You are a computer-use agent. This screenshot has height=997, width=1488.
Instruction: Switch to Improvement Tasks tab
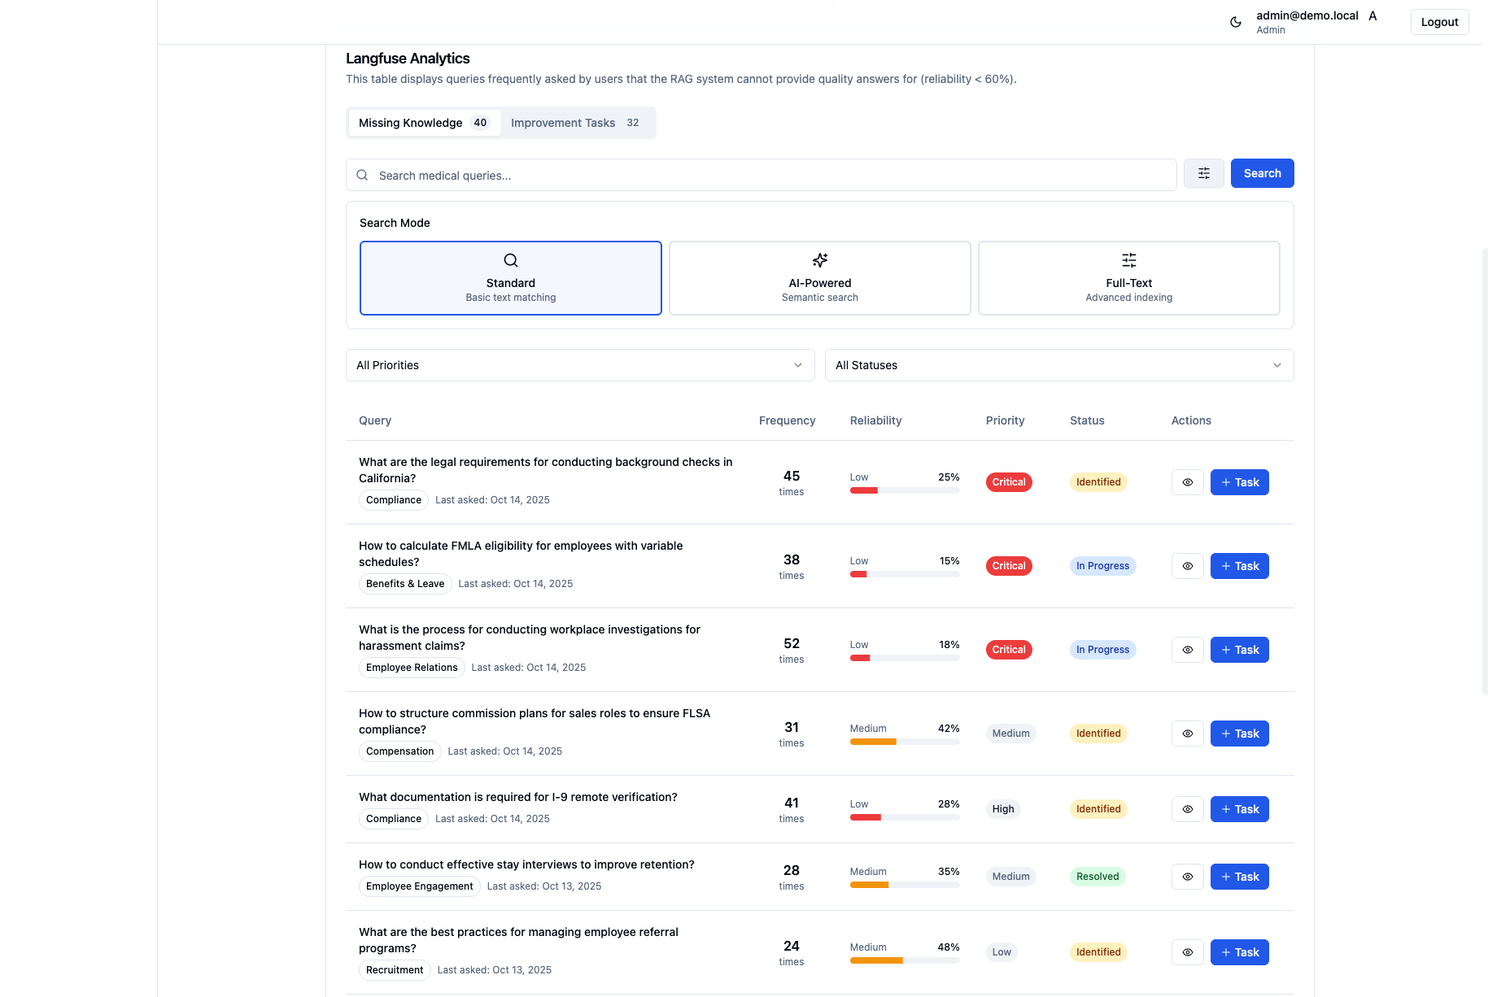(x=575, y=123)
